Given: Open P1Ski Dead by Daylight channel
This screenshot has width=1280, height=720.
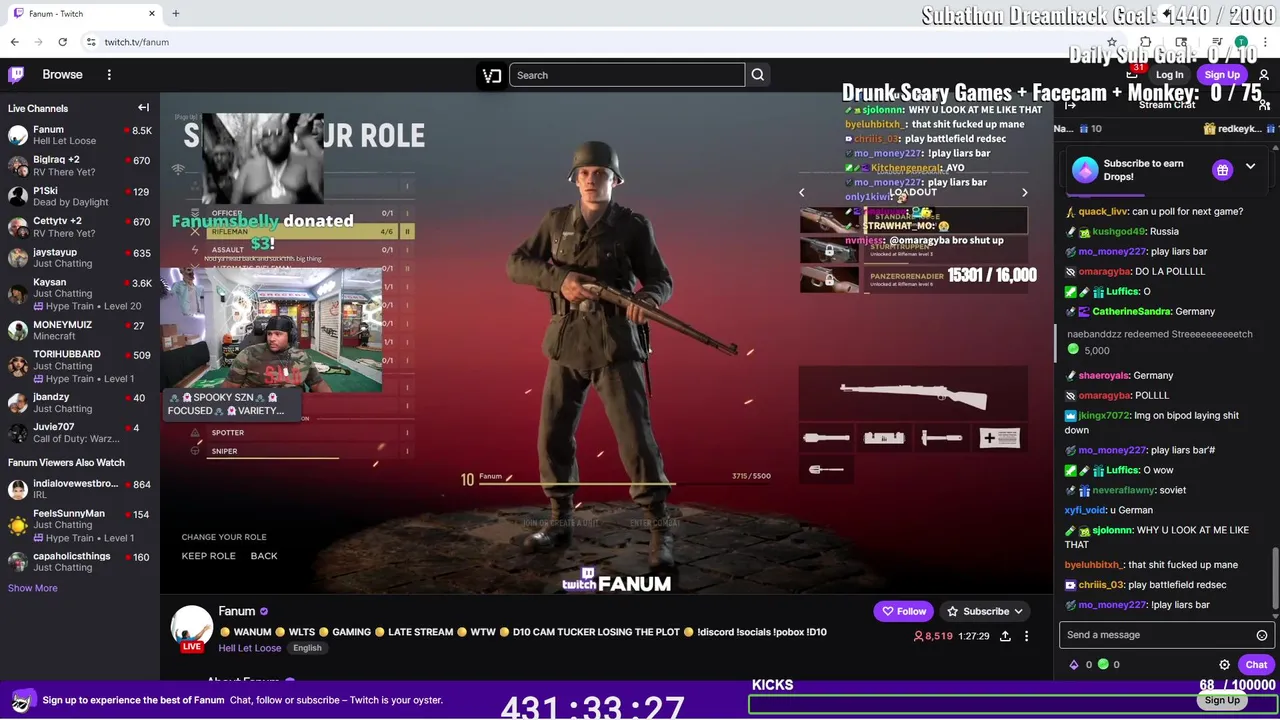Looking at the screenshot, I should point(79,196).
